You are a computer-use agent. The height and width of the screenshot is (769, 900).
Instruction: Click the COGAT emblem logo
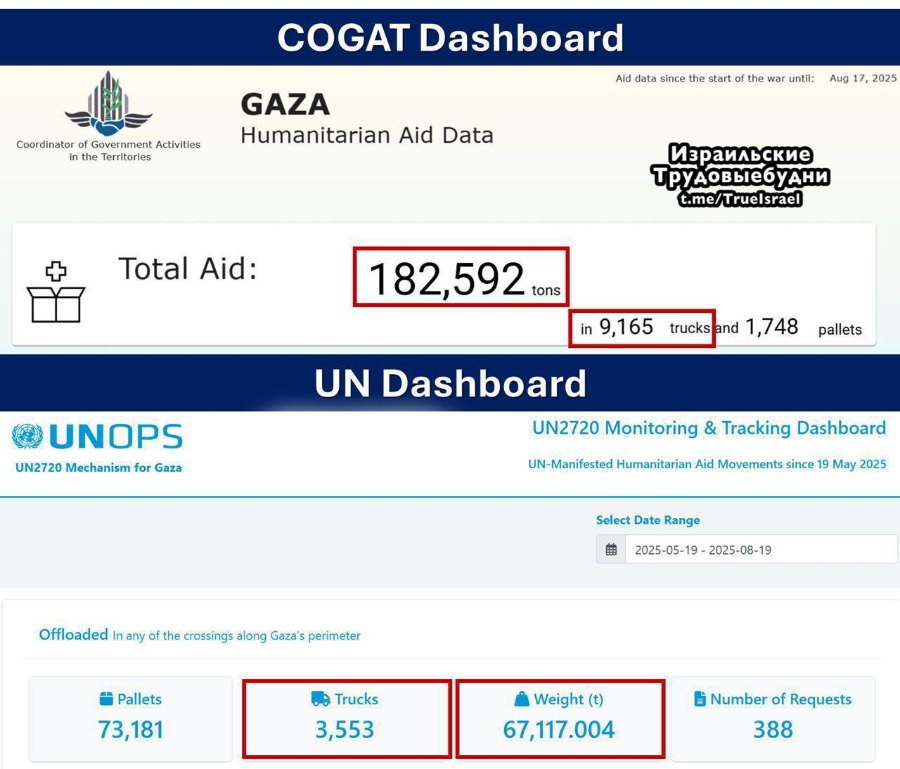[108, 103]
